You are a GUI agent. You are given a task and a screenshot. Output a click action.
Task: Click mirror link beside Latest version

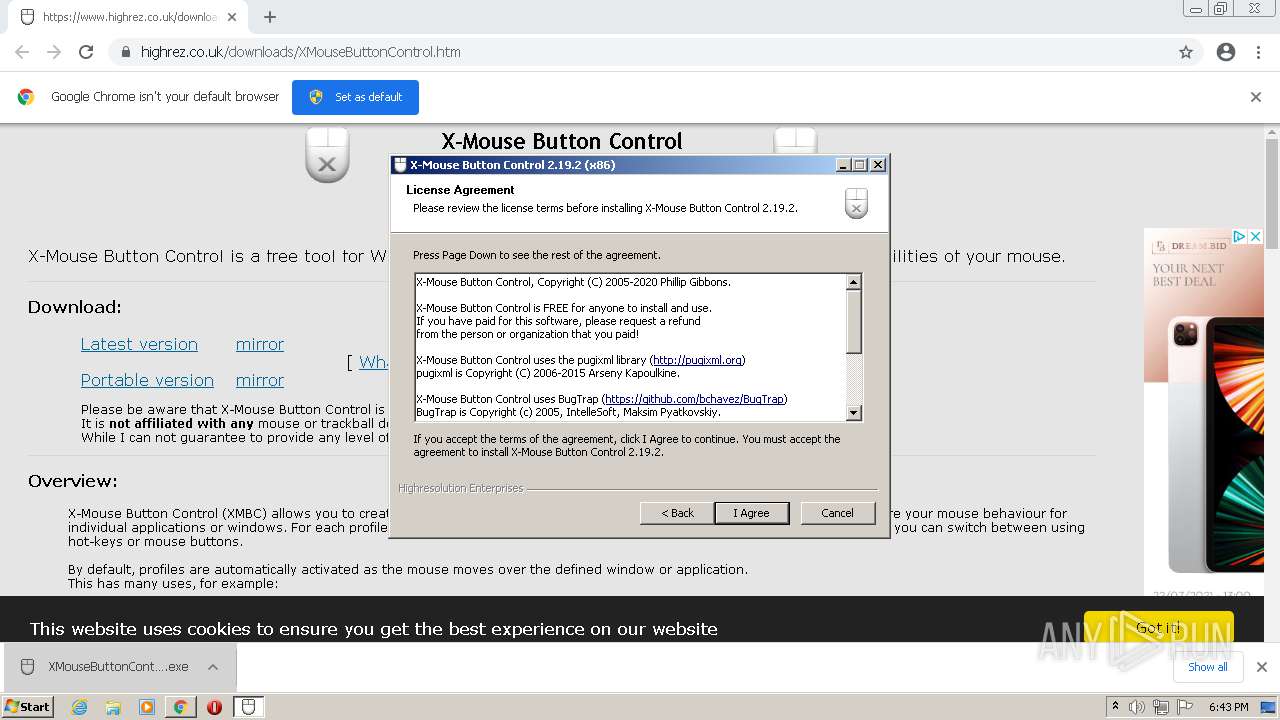260,344
